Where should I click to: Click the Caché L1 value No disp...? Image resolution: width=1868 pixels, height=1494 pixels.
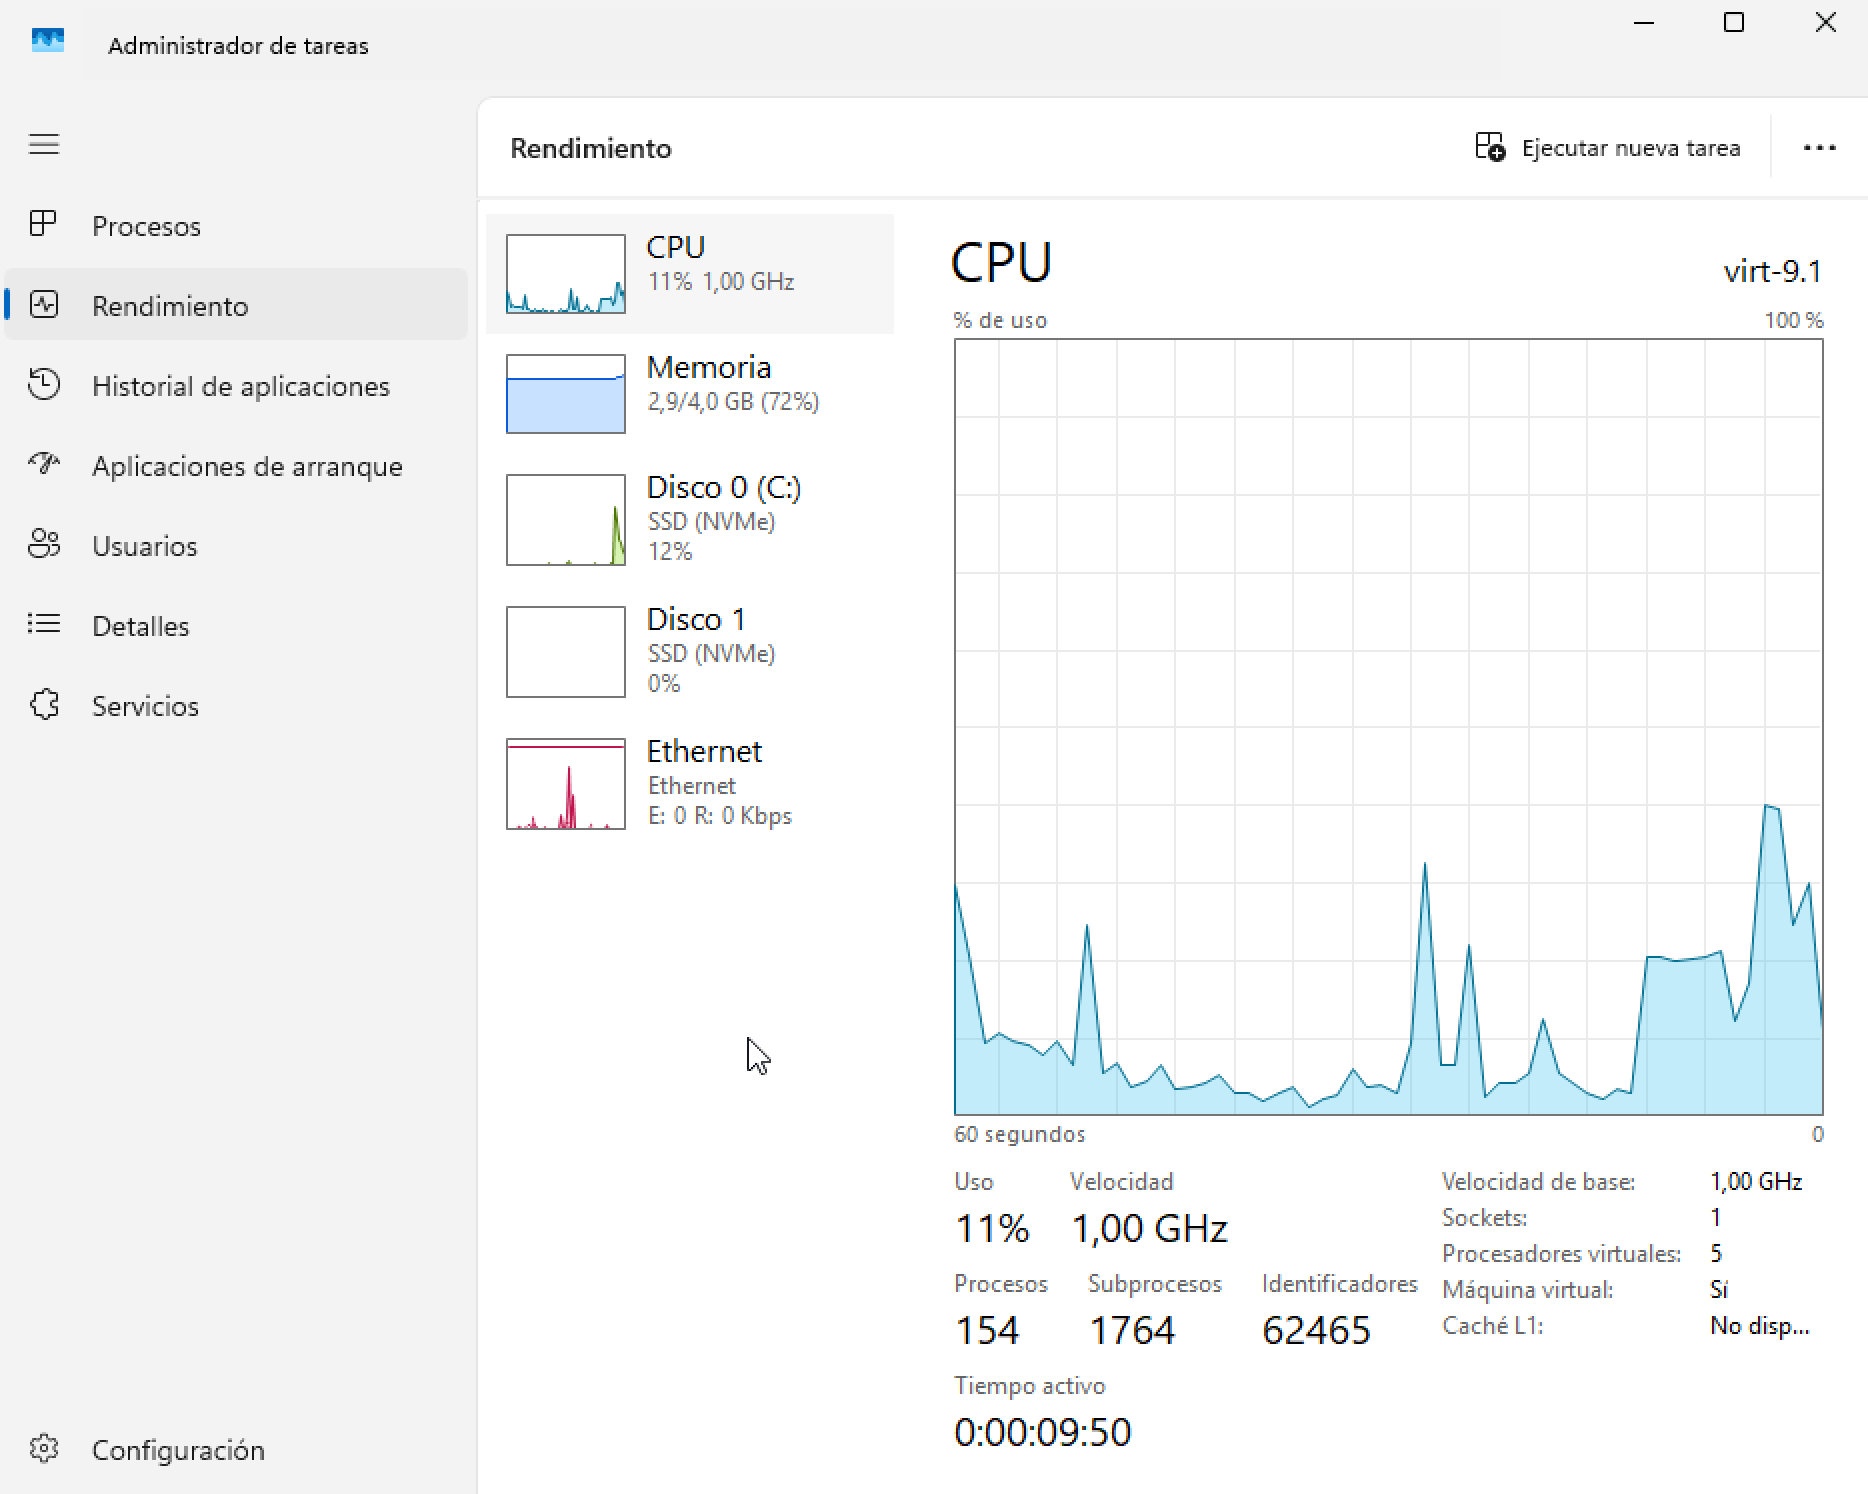[1760, 1326]
